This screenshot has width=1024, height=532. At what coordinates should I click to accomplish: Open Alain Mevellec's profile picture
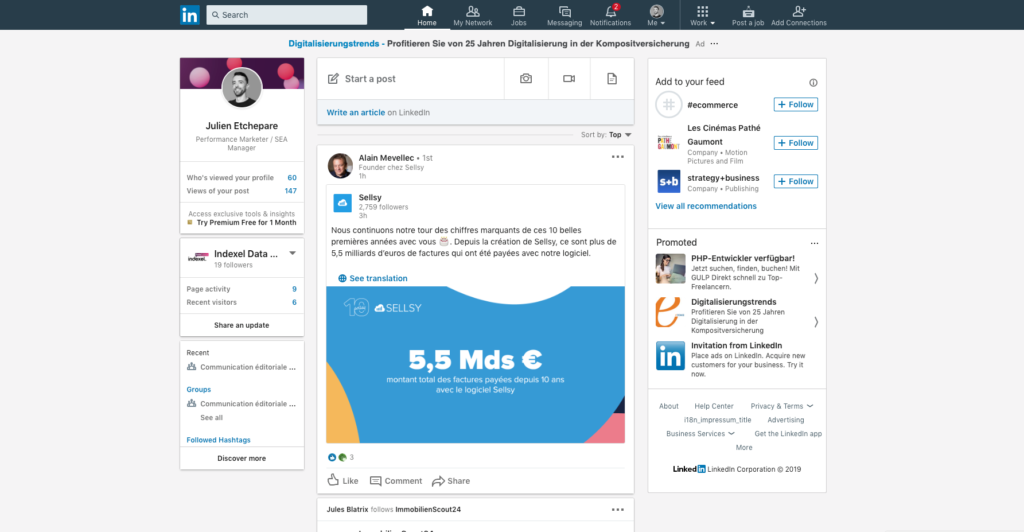[x=340, y=166]
